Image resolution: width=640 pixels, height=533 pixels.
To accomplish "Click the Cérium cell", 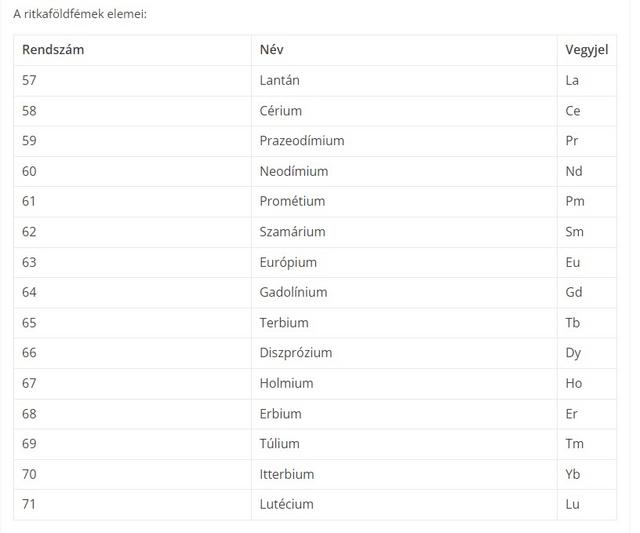I will (x=280, y=111).
